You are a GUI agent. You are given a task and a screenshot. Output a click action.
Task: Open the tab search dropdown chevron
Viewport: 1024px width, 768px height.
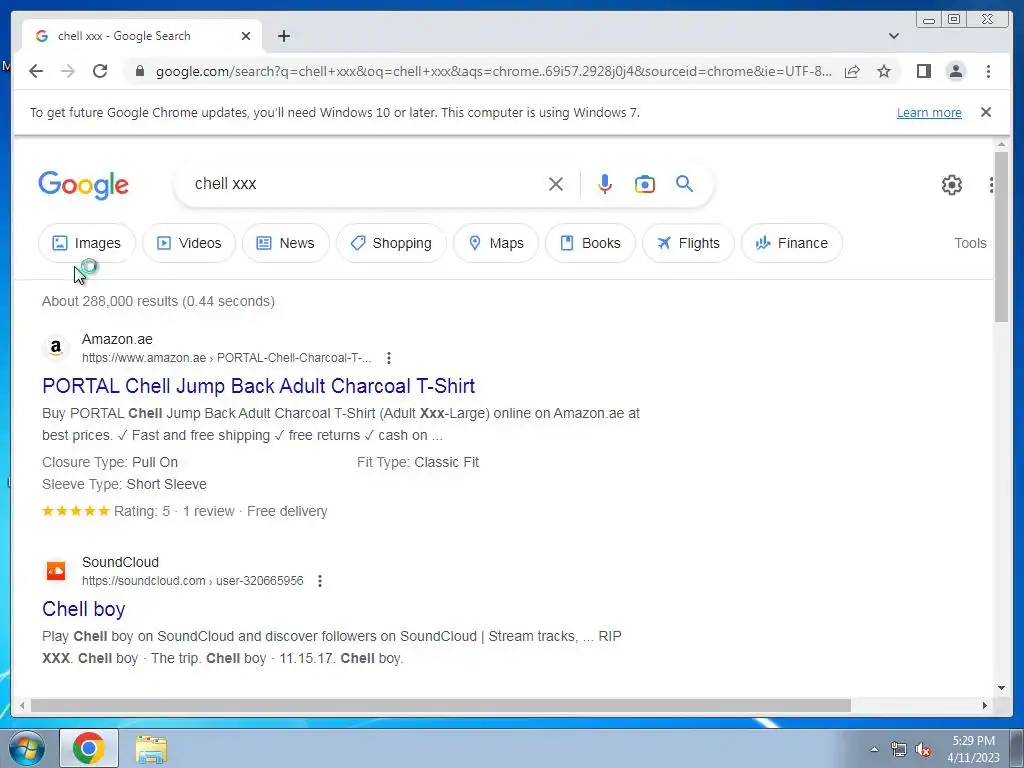(x=893, y=36)
